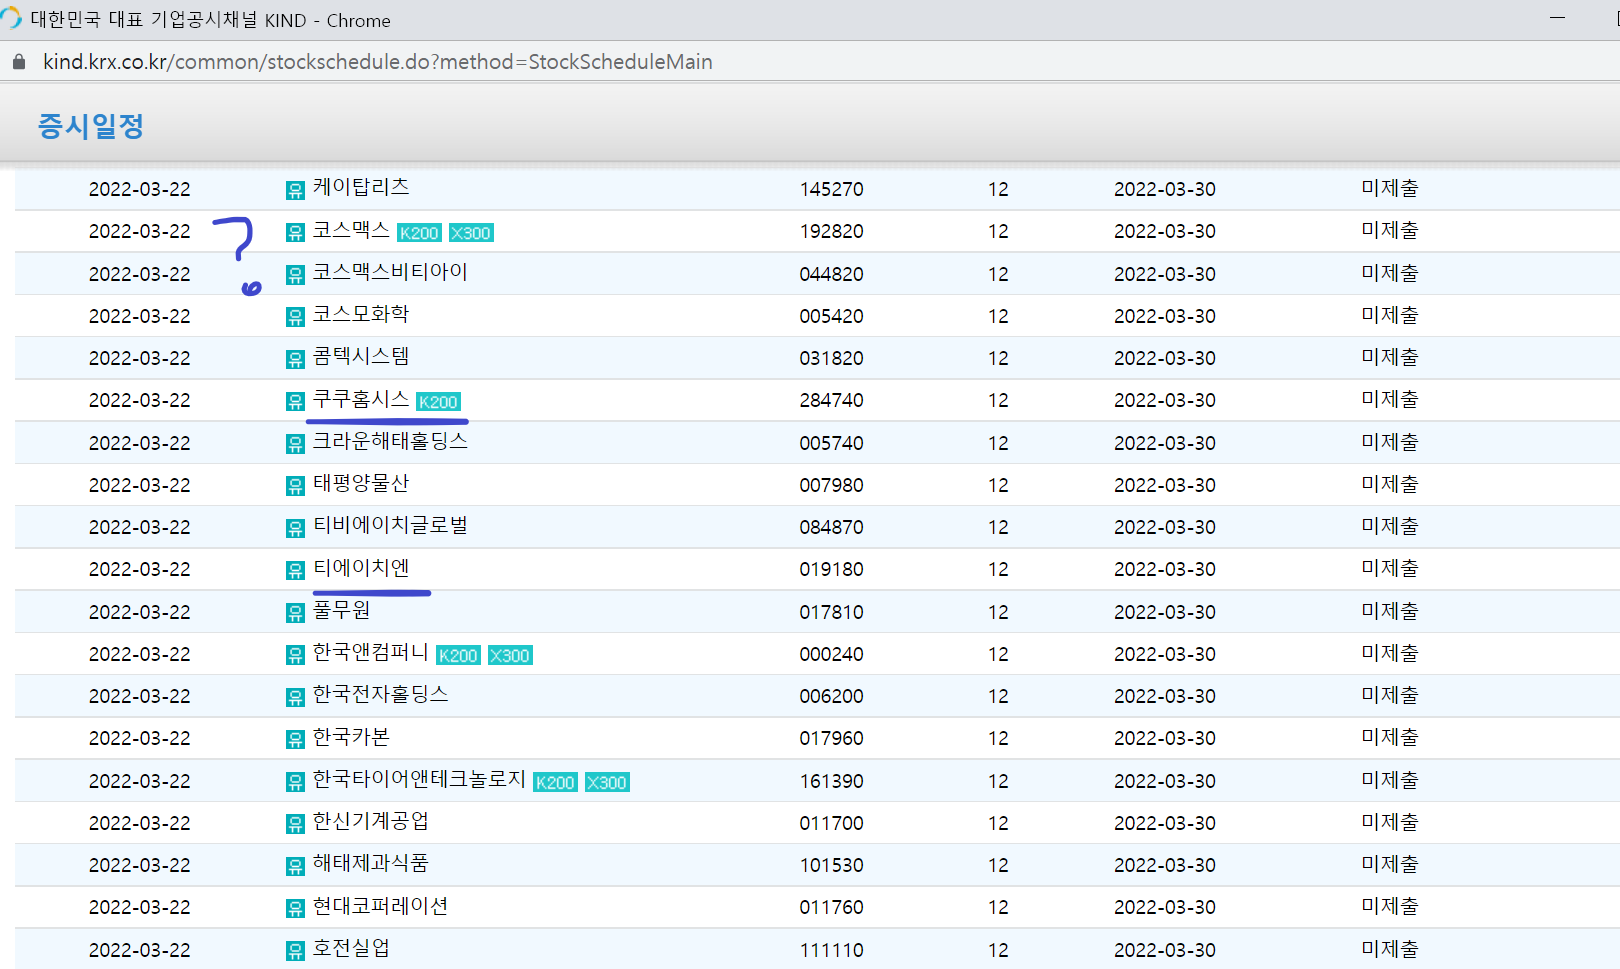Click the K200 badge next to 코스맥스
Image resolution: width=1620 pixels, height=969 pixels.
(419, 233)
